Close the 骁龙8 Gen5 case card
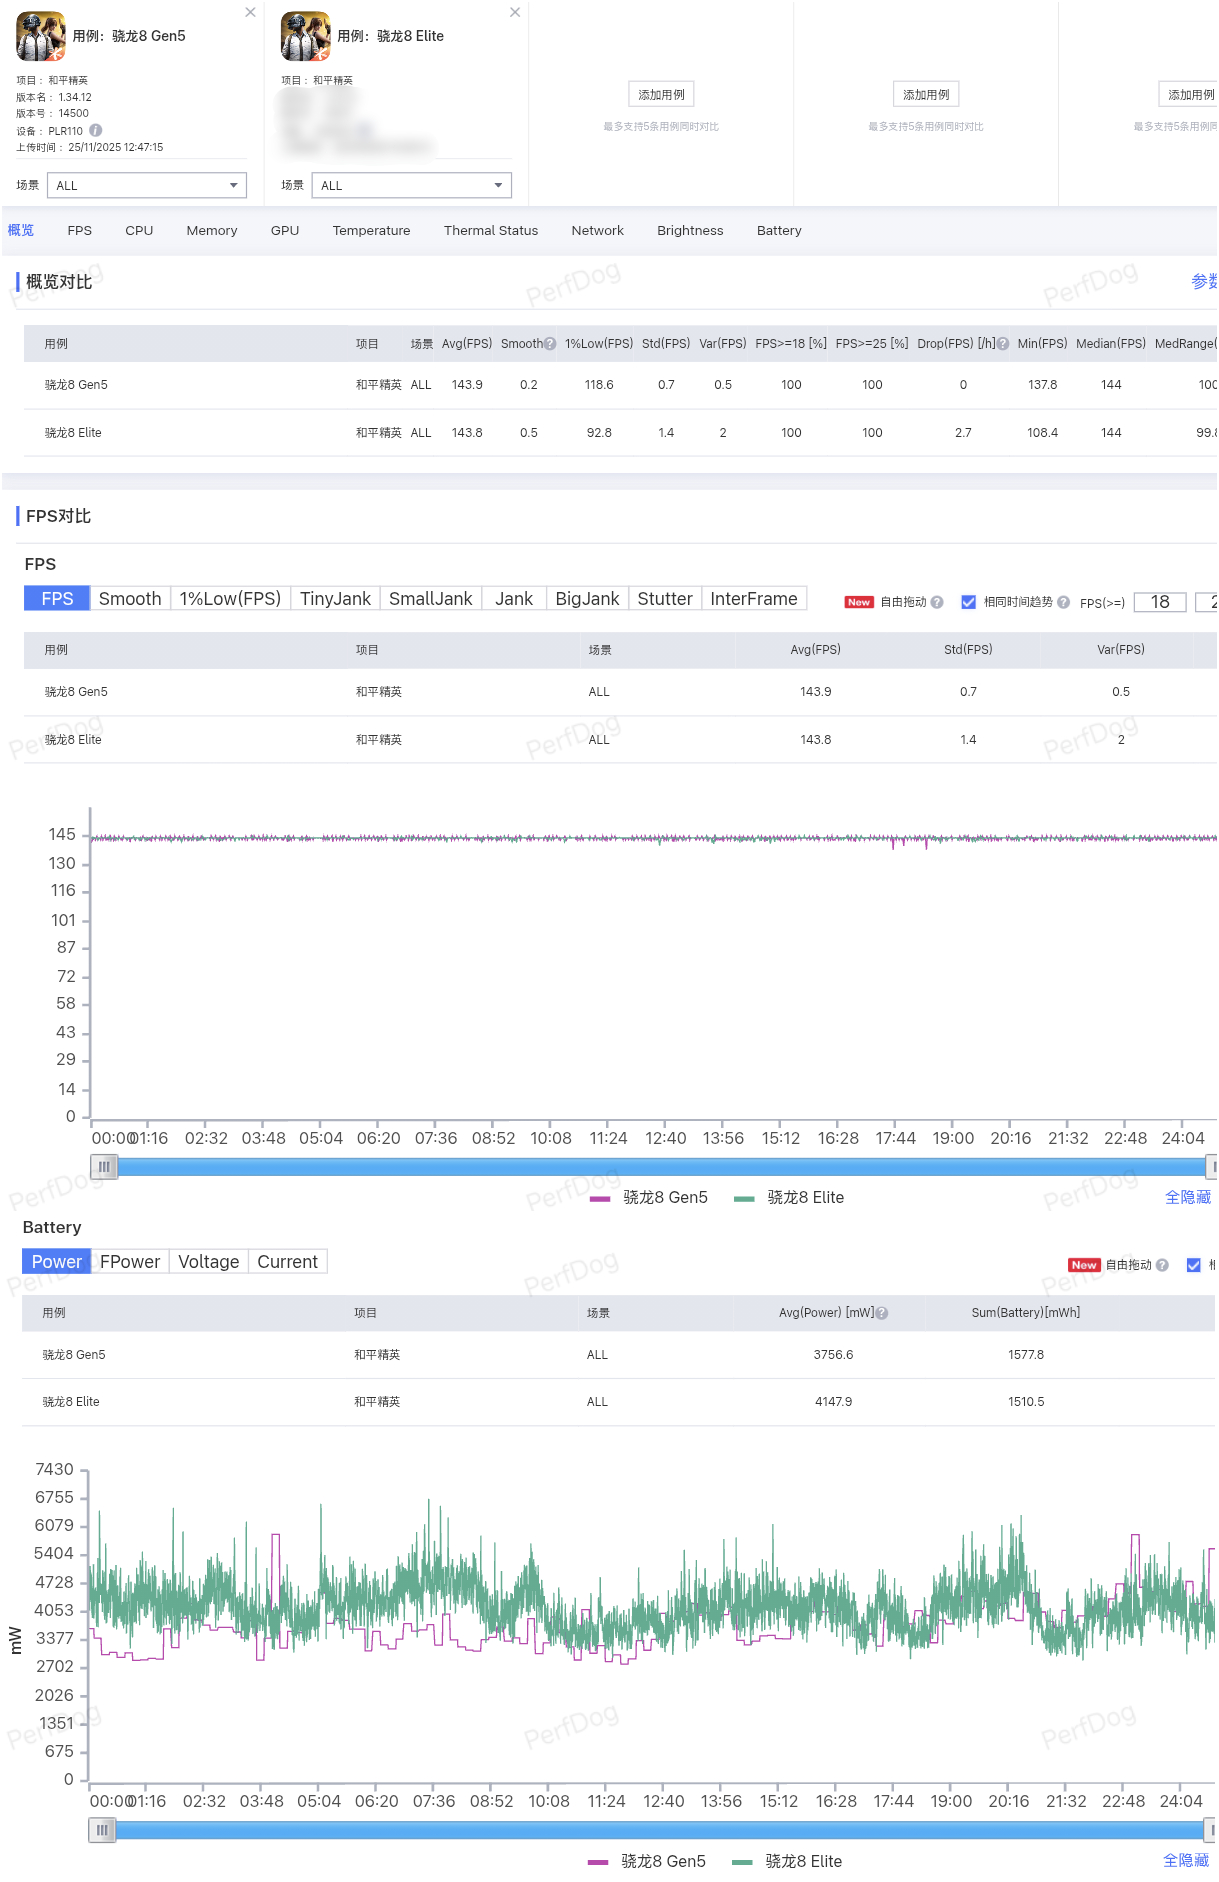Screen dimensions: 1219x1882 pos(250,12)
